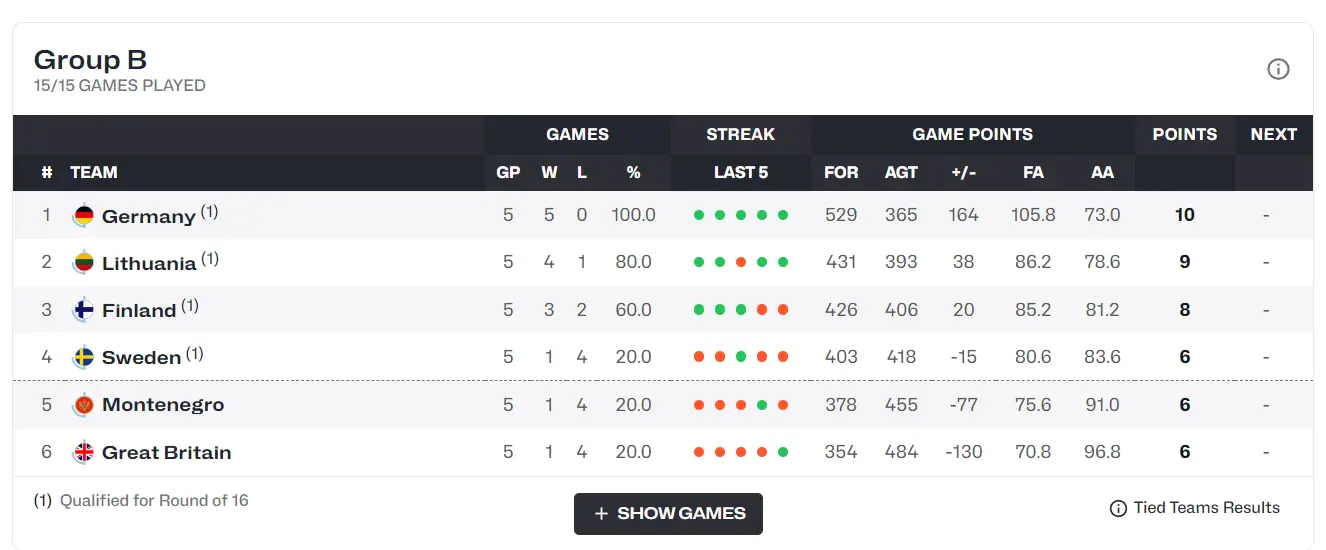Click the Finland flag icon
This screenshot has width=1326, height=550.
(x=84, y=310)
